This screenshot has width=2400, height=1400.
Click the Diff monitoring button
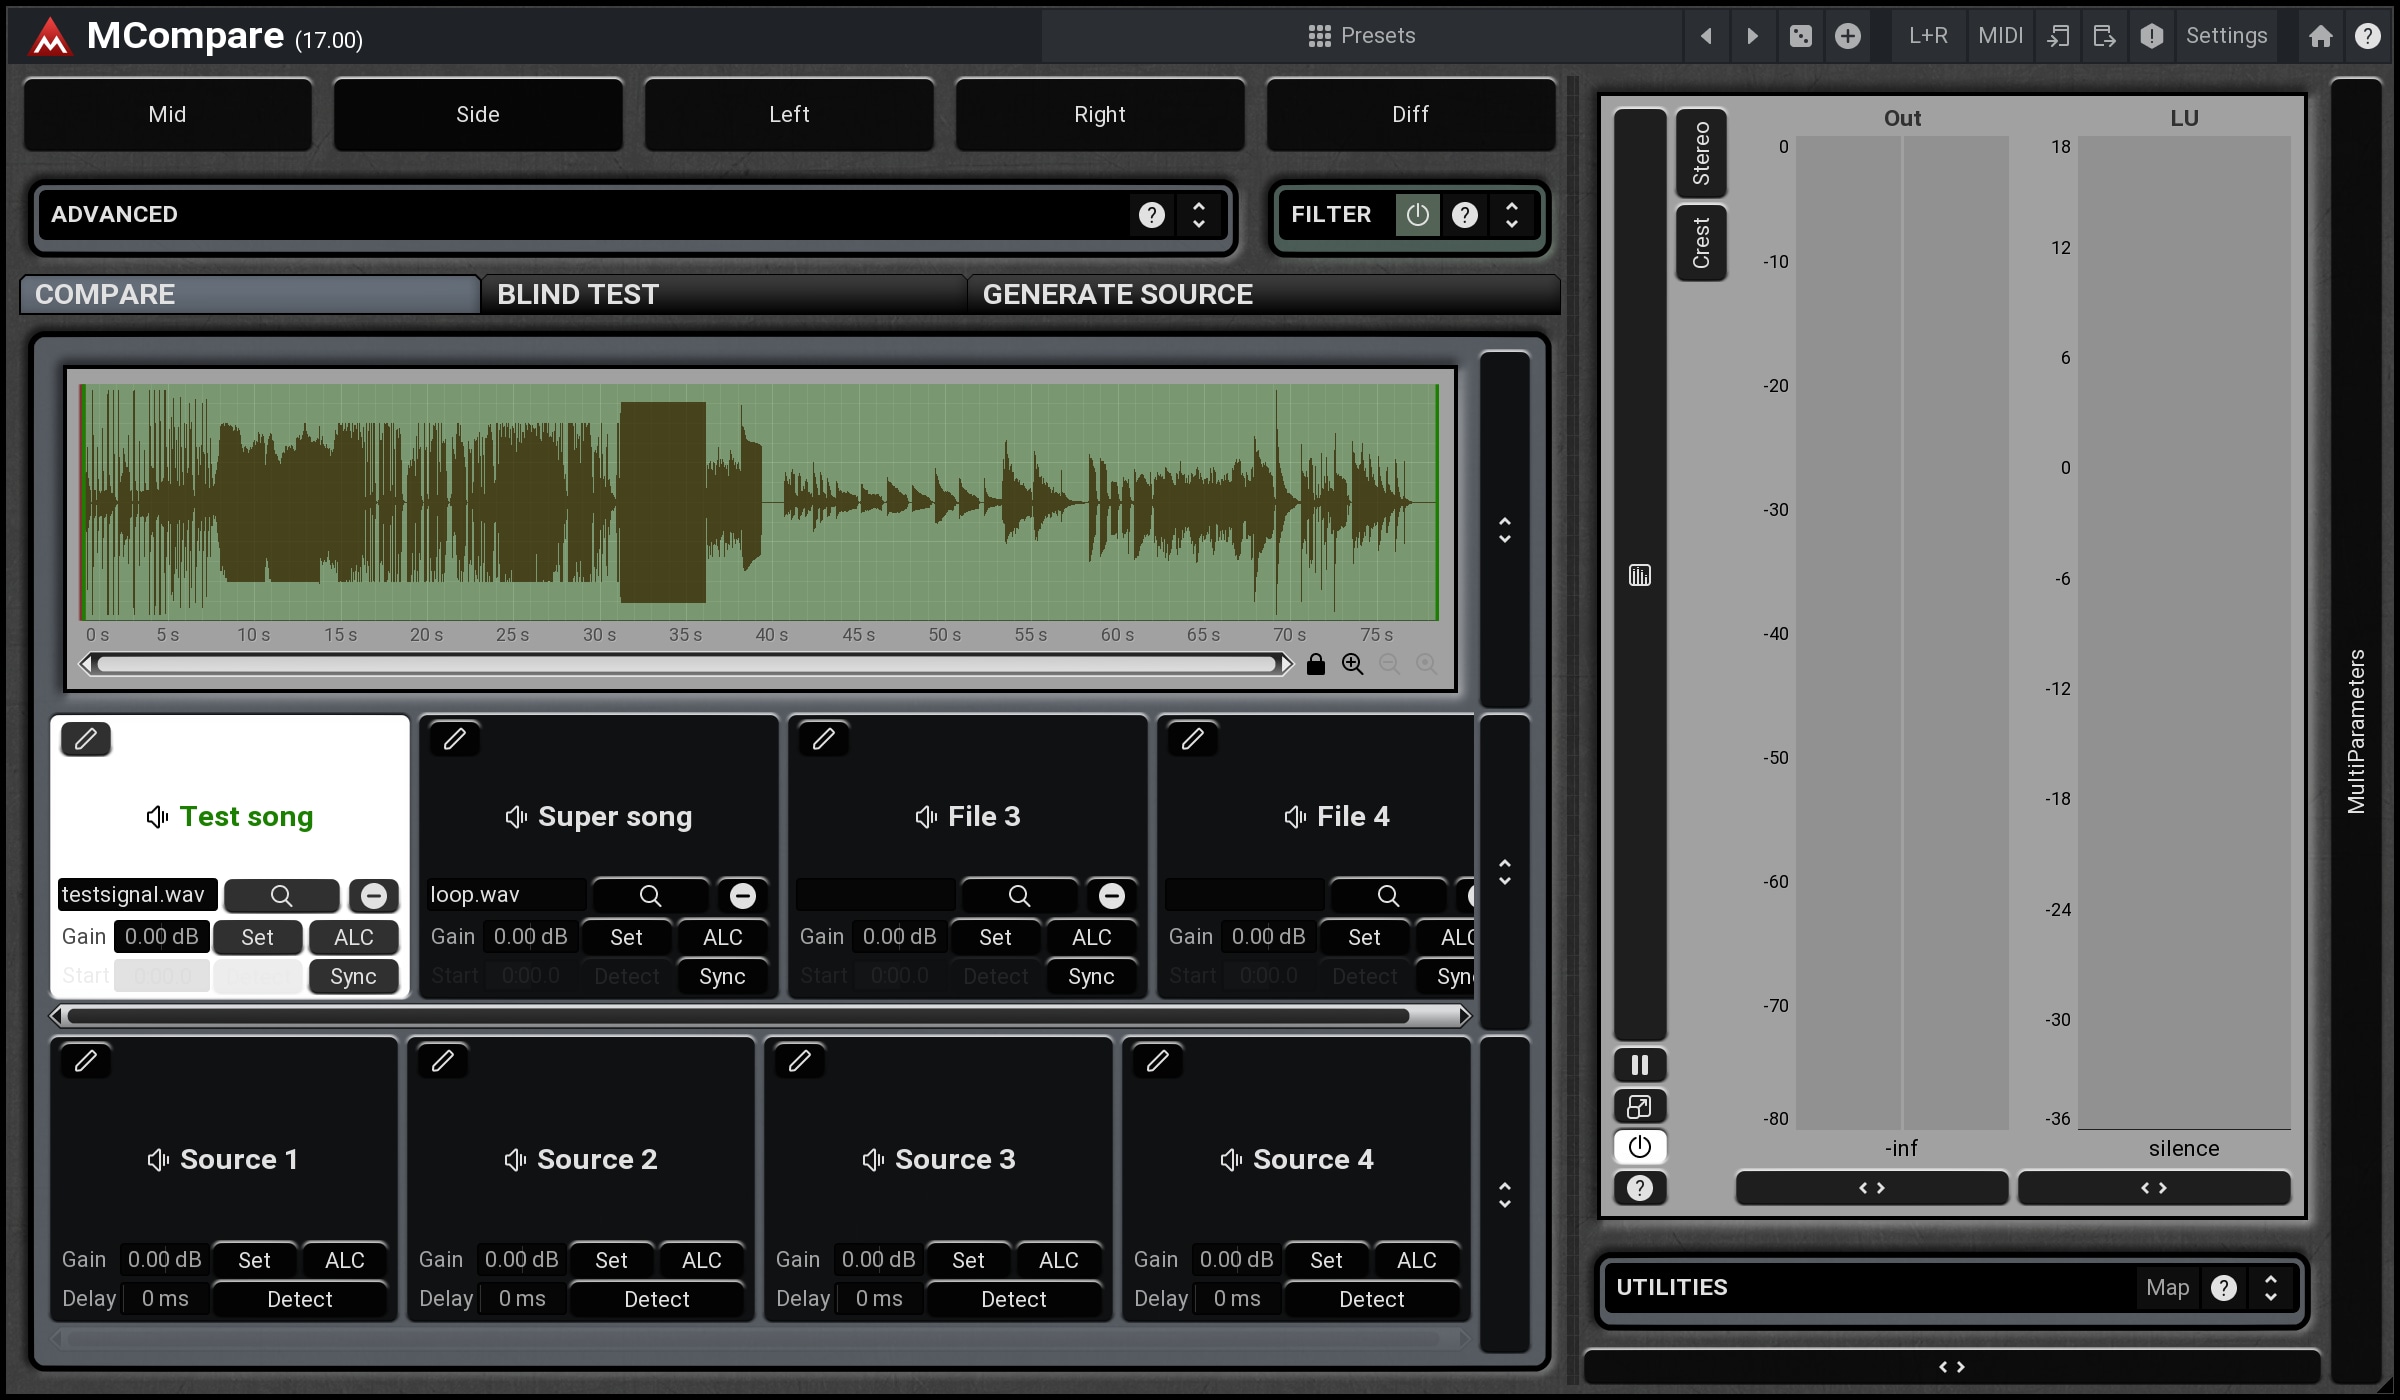coord(1410,114)
